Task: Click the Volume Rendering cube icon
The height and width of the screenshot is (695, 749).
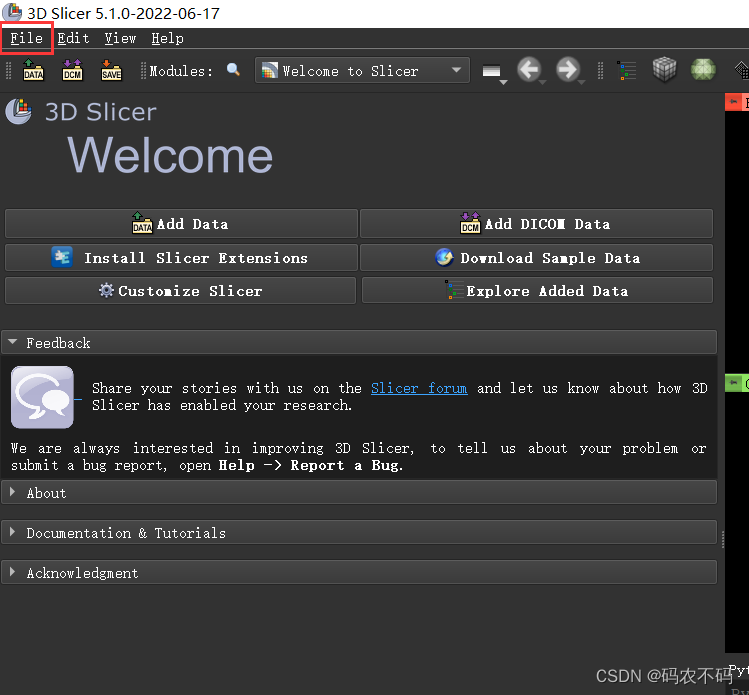Action: pos(665,70)
